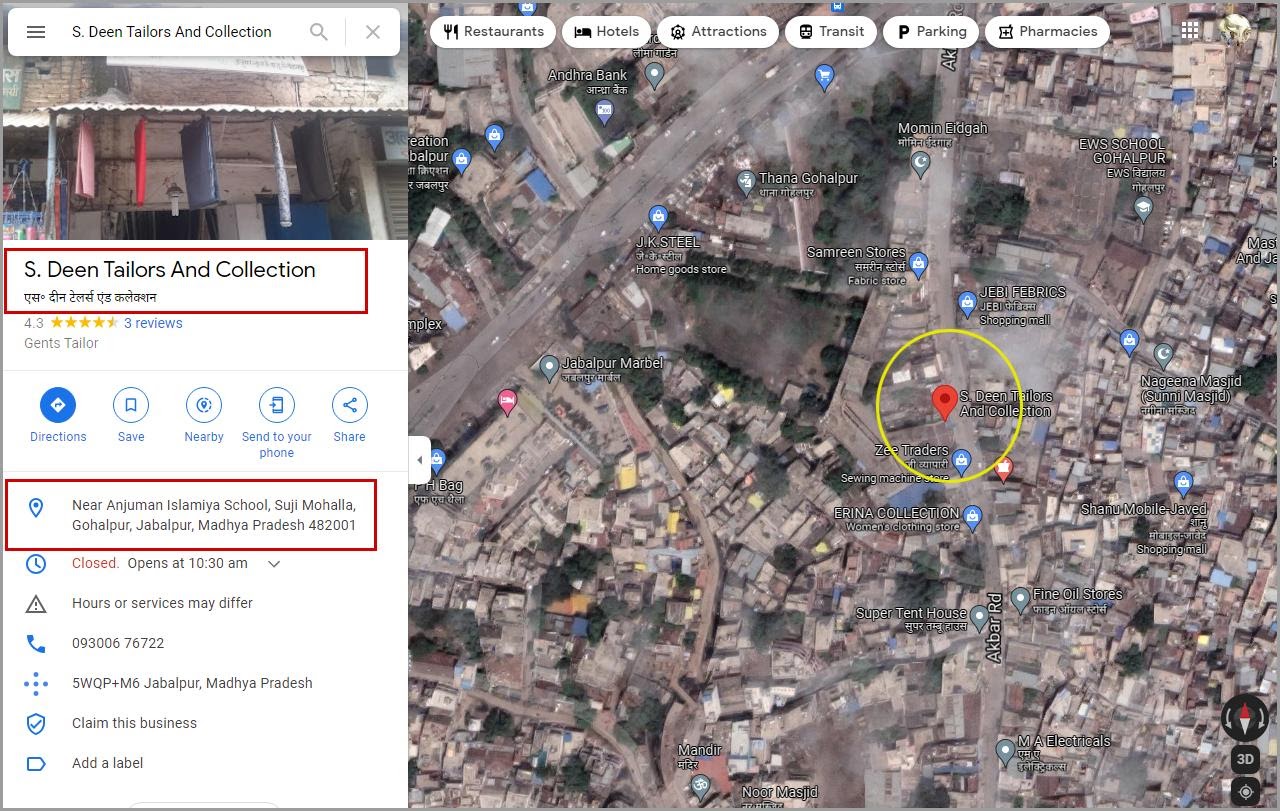Show your location target icon
The image size is (1280, 811).
pos(1245,792)
